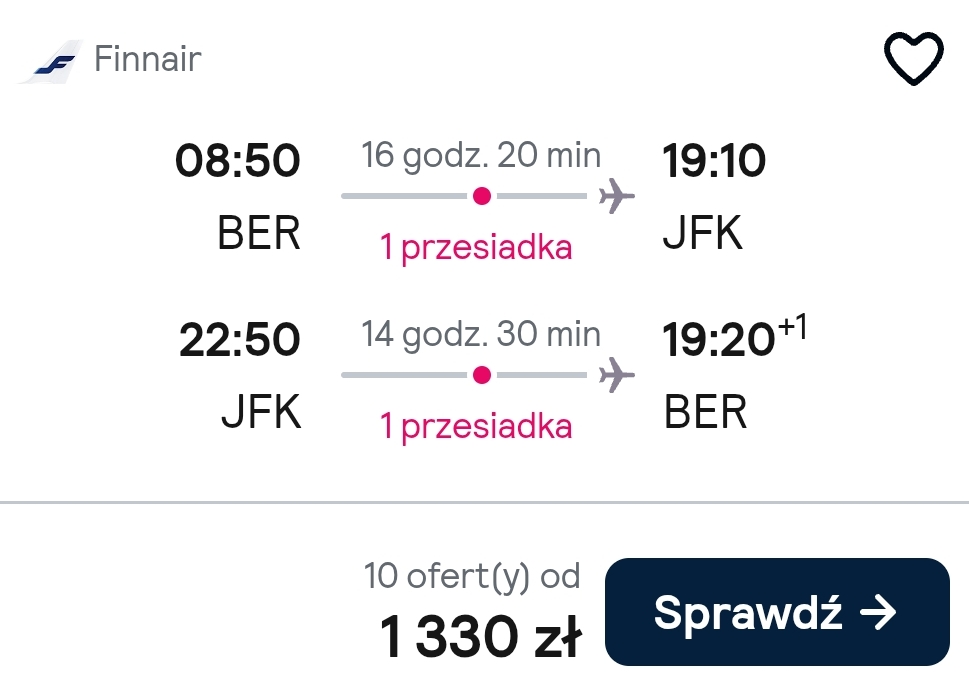Image resolution: width=969 pixels, height=676 pixels.
Task: Select the 08:50 departure time
Action: pyautogui.click(x=238, y=161)
